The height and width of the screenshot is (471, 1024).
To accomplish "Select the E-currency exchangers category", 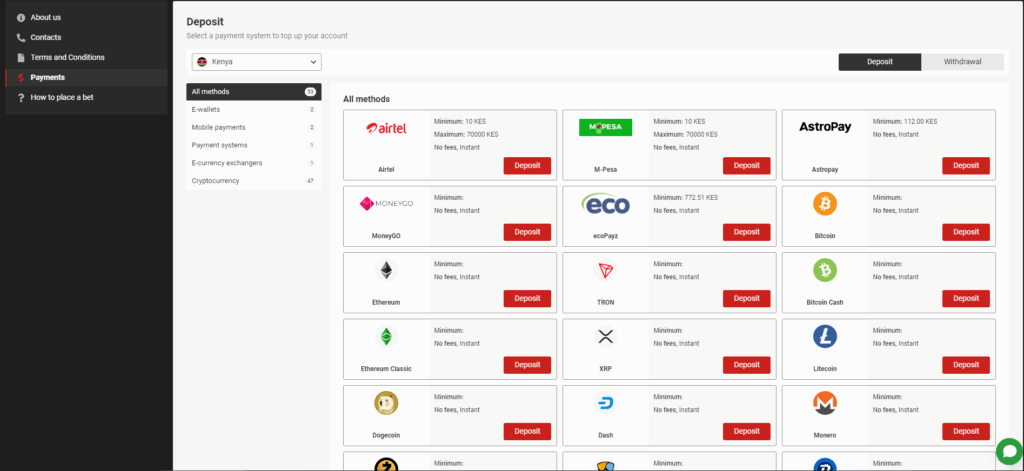I will [253, 163].
